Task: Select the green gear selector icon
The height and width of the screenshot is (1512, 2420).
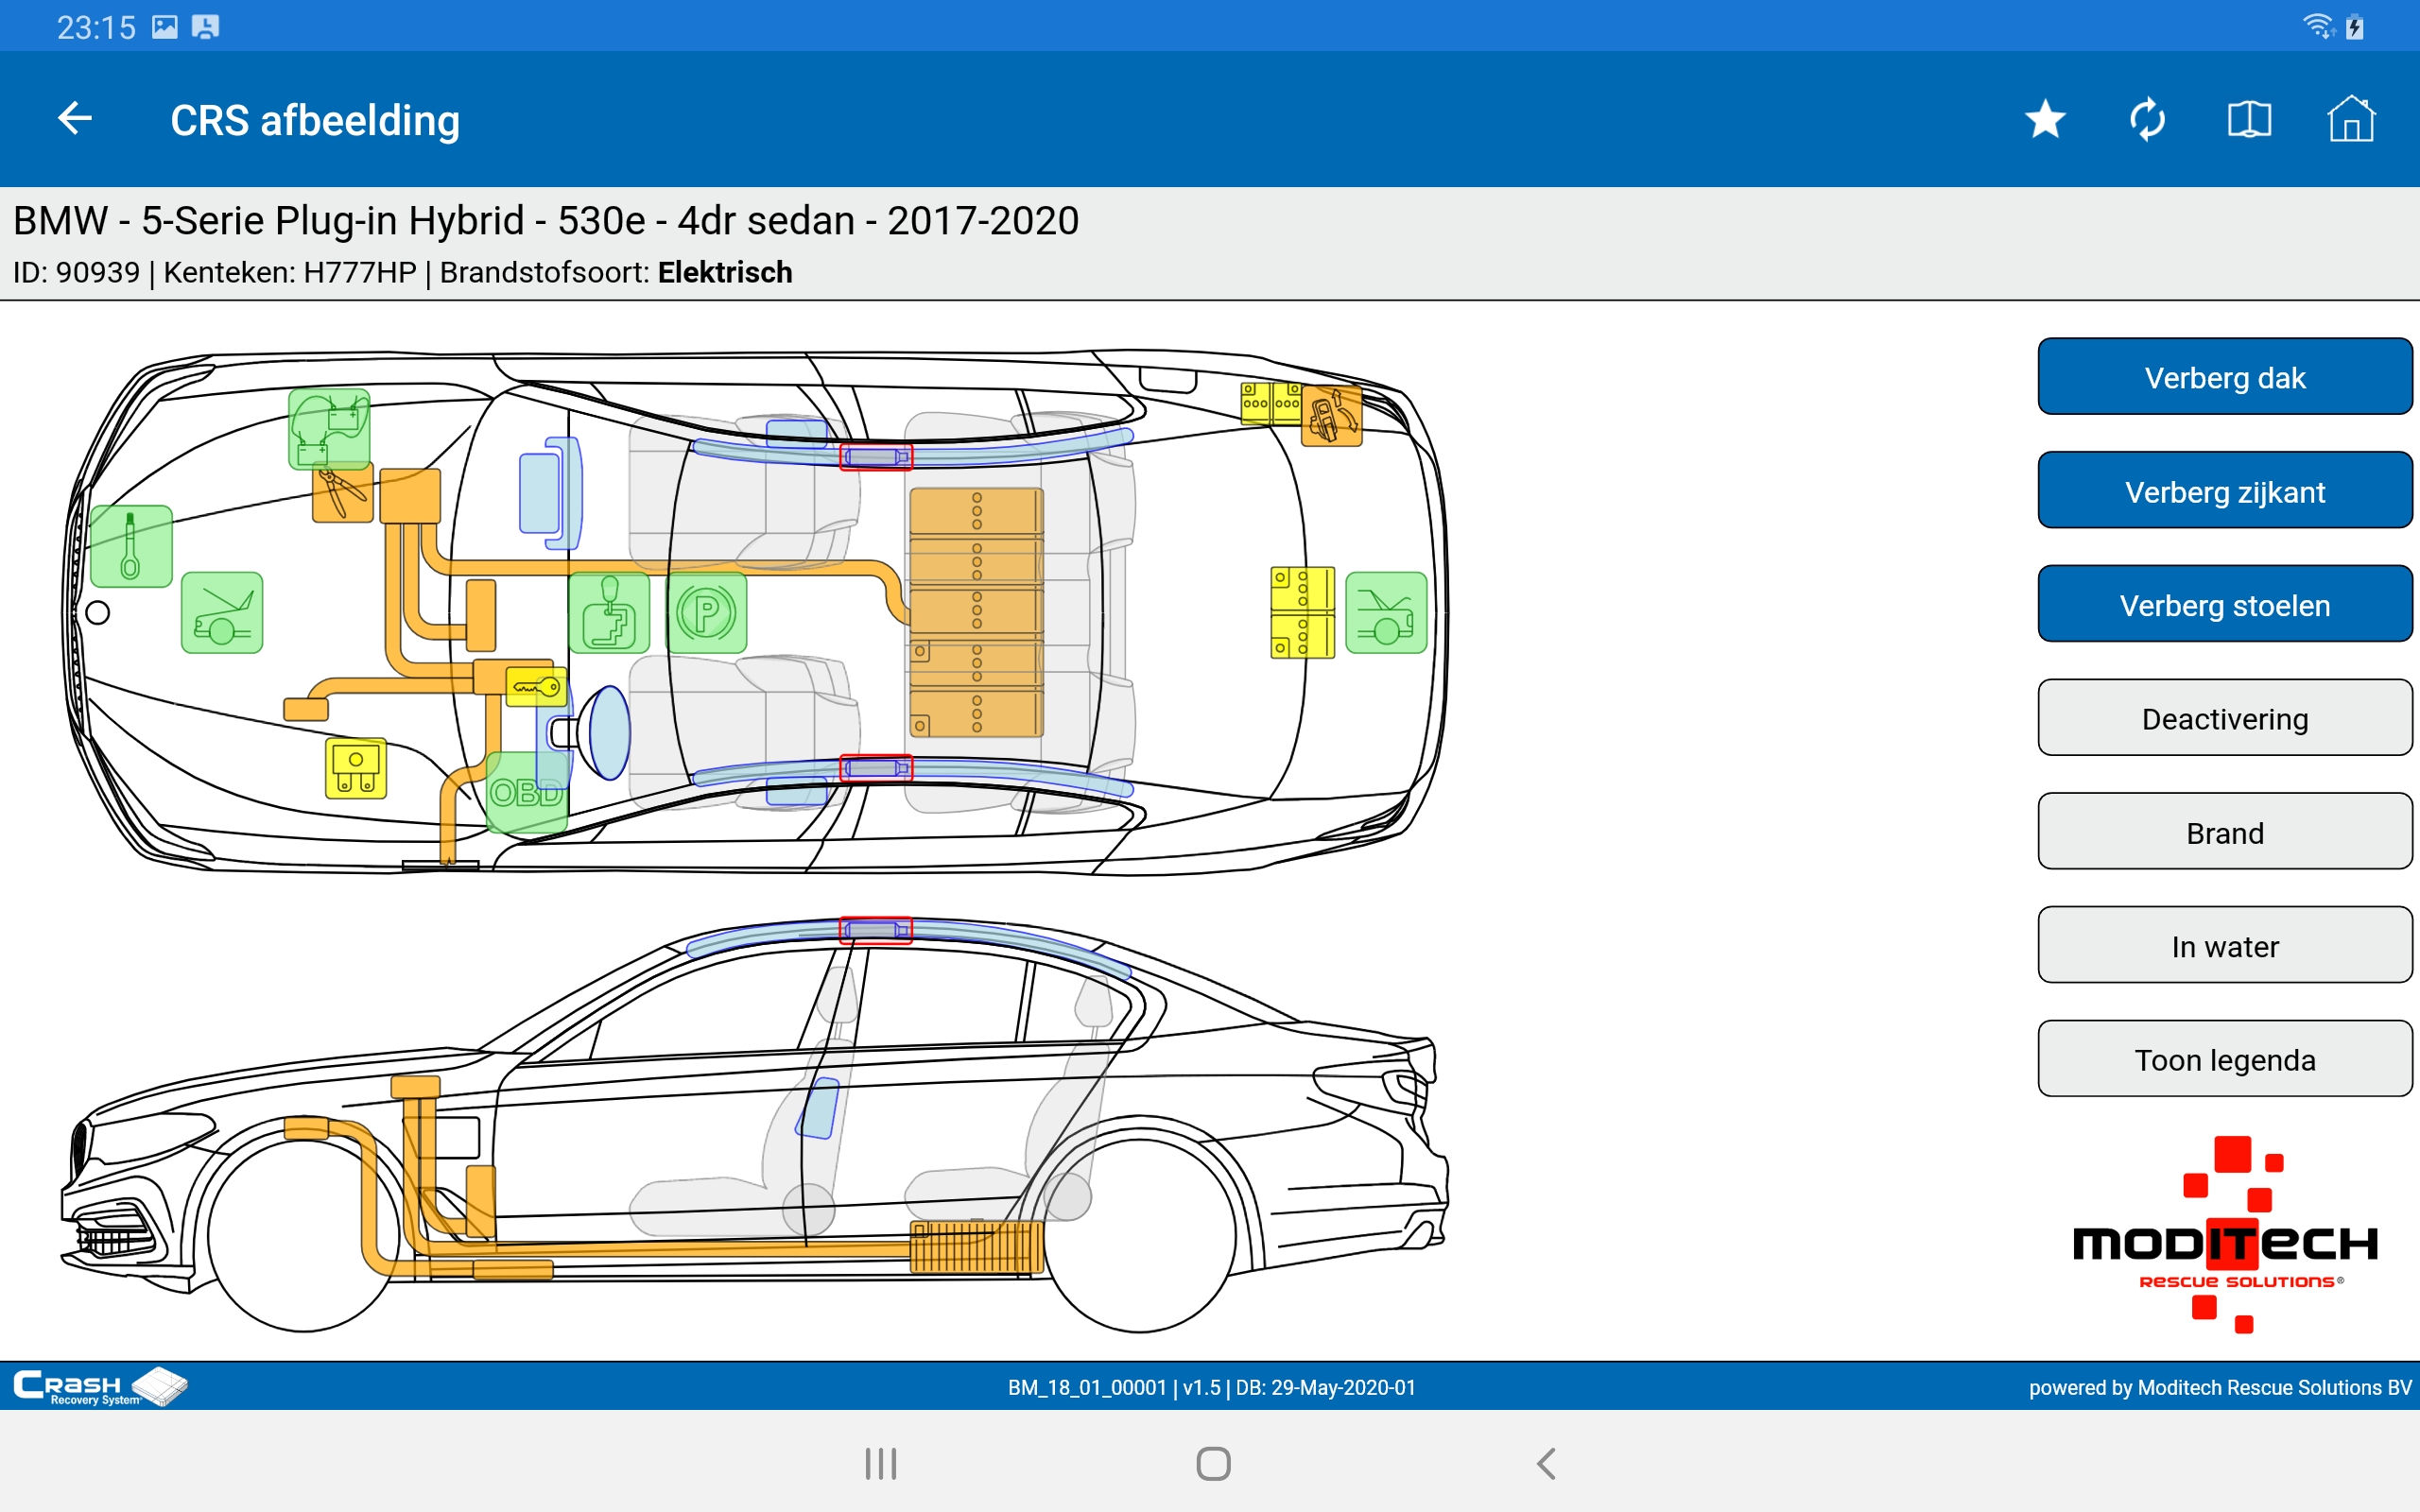Action: point(609,613)
